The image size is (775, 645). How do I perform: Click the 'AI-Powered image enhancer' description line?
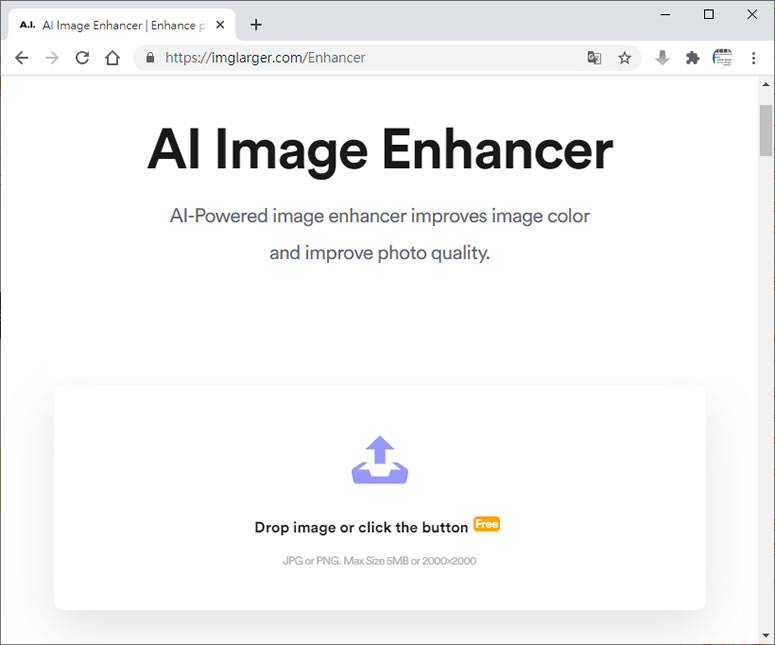point(380,216)
